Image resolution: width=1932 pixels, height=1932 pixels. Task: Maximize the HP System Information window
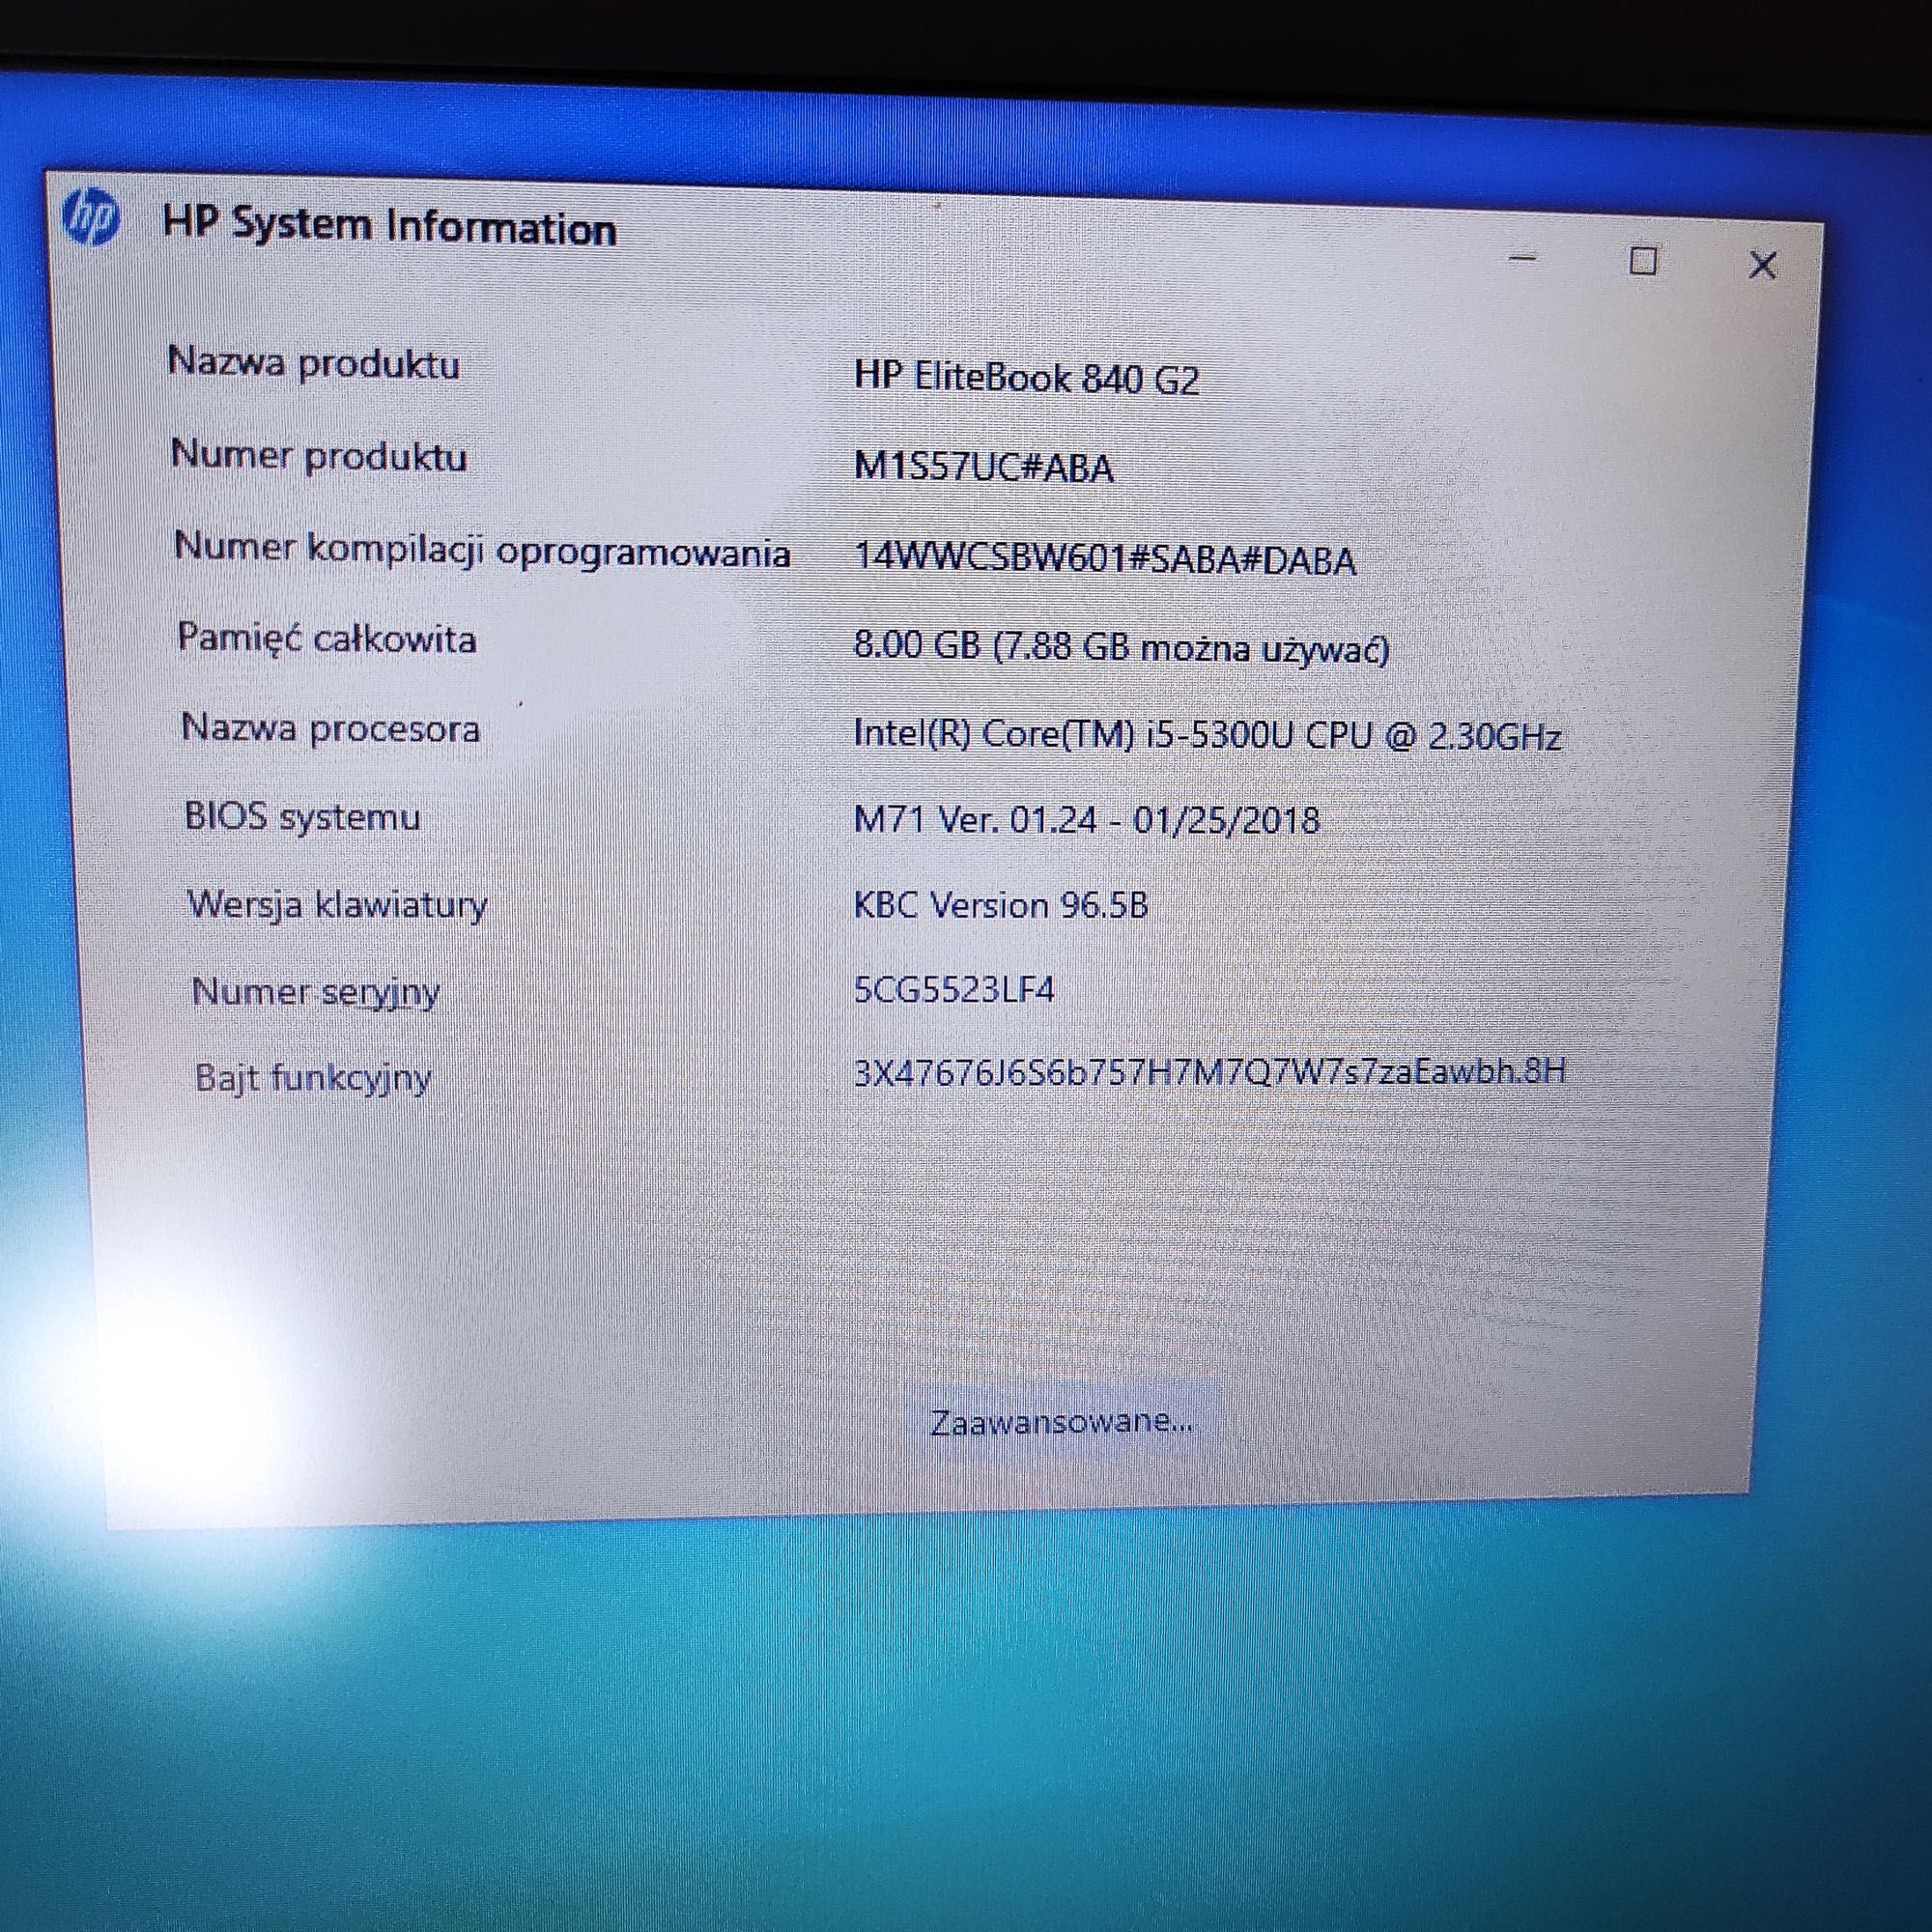[1643, 261]
